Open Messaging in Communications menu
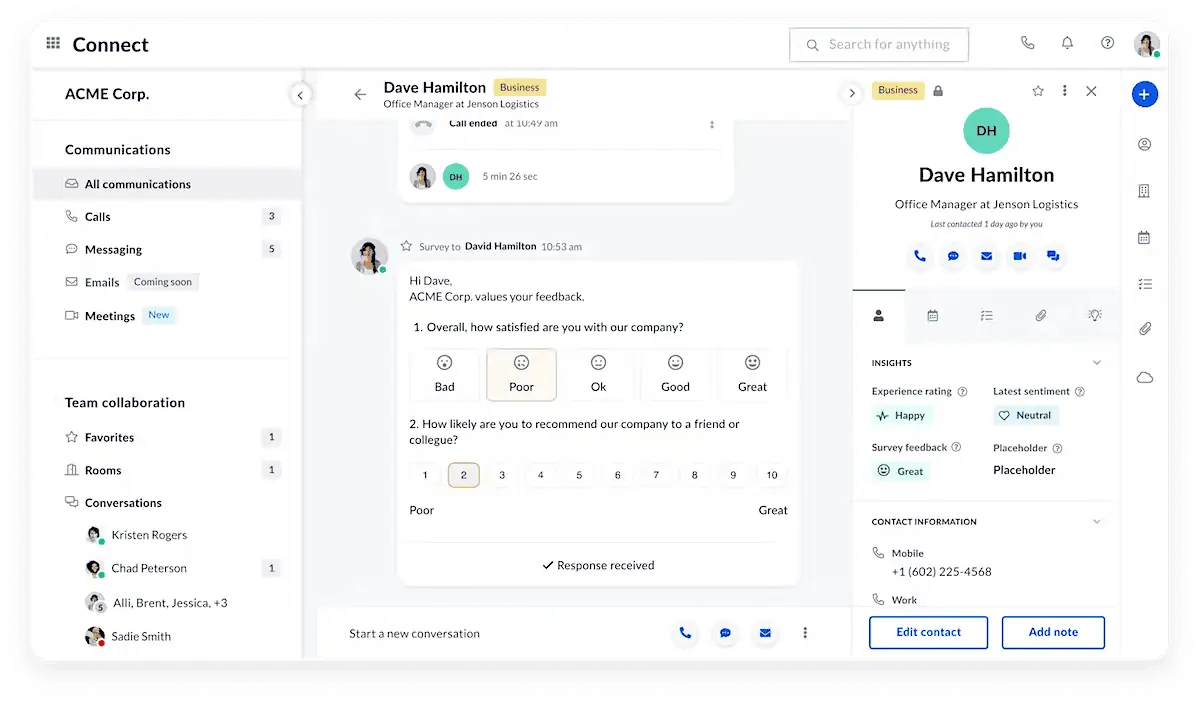 (113, 249)
